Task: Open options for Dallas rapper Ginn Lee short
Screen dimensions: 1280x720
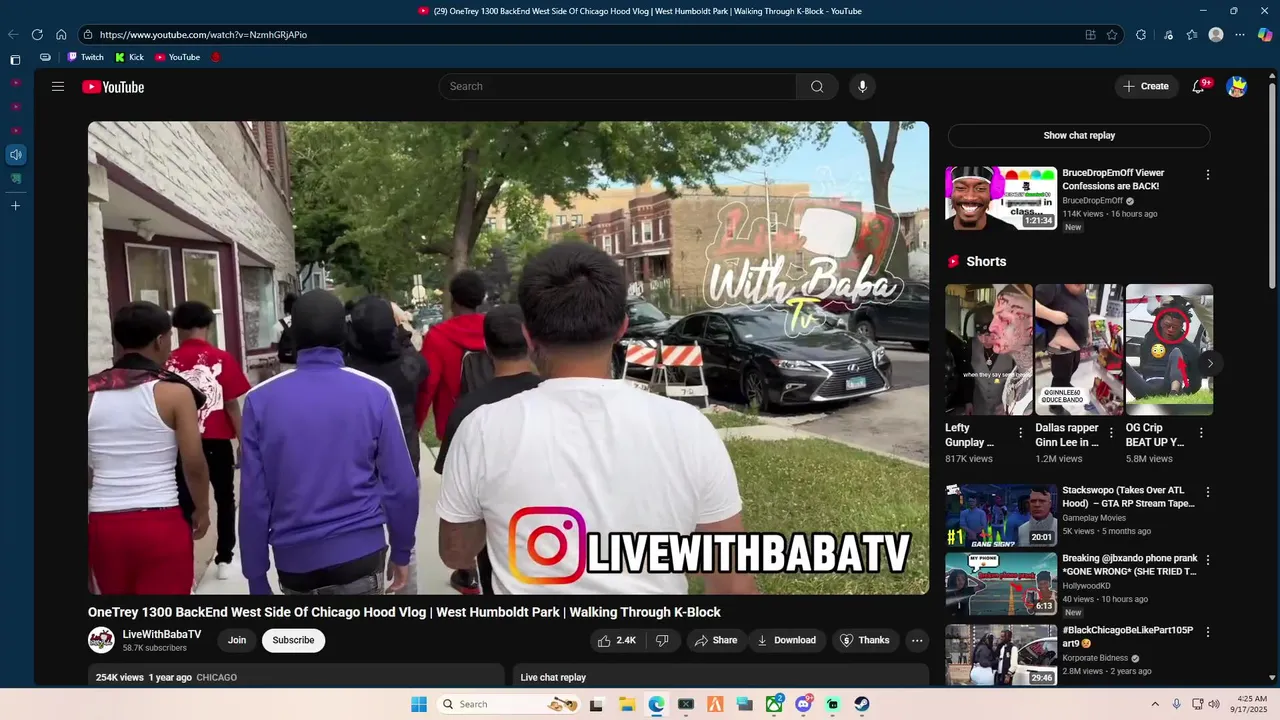Action: click(1111, 433)
